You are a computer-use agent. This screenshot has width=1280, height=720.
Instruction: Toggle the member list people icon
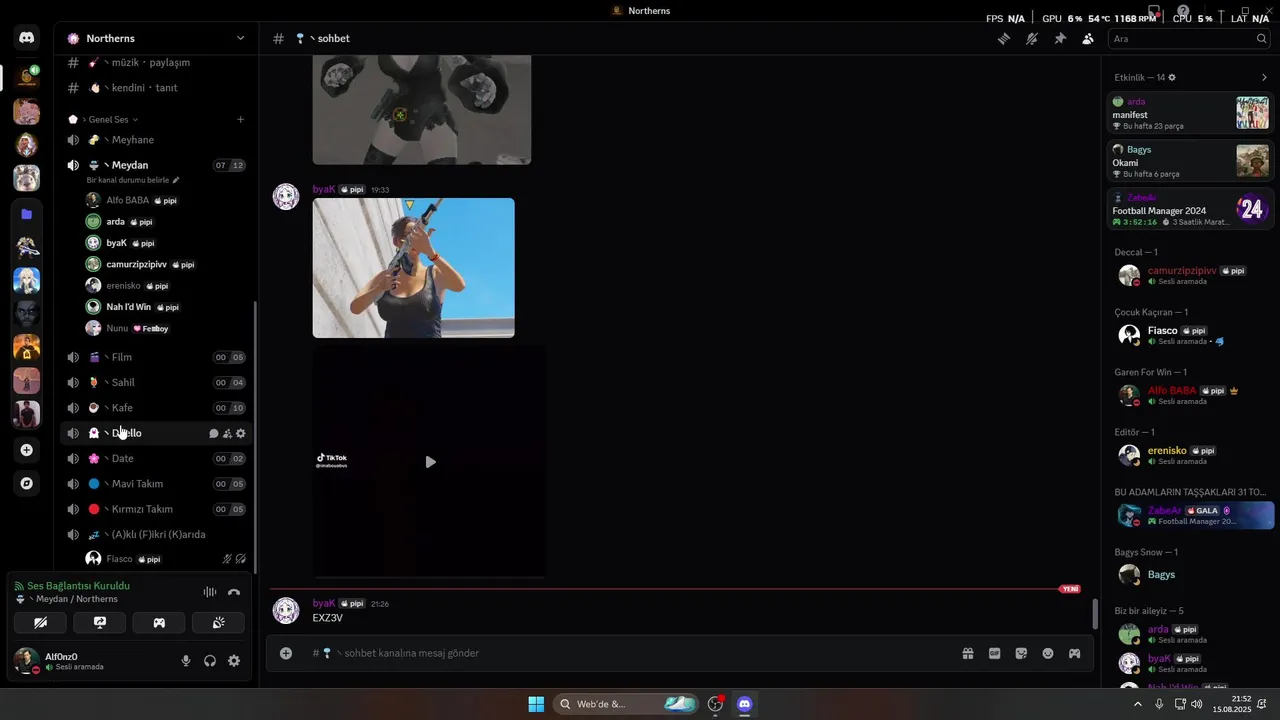1088,39
